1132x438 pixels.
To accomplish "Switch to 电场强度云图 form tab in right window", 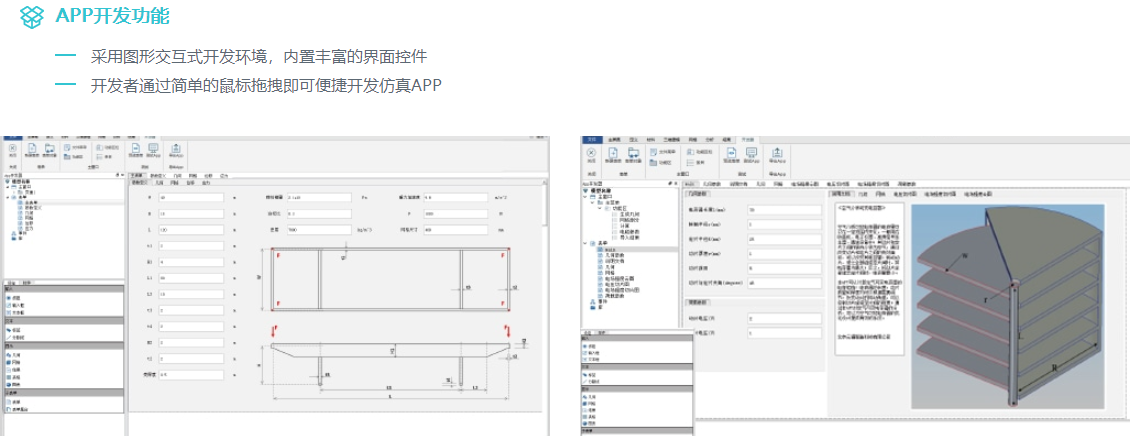I will 803,184.
